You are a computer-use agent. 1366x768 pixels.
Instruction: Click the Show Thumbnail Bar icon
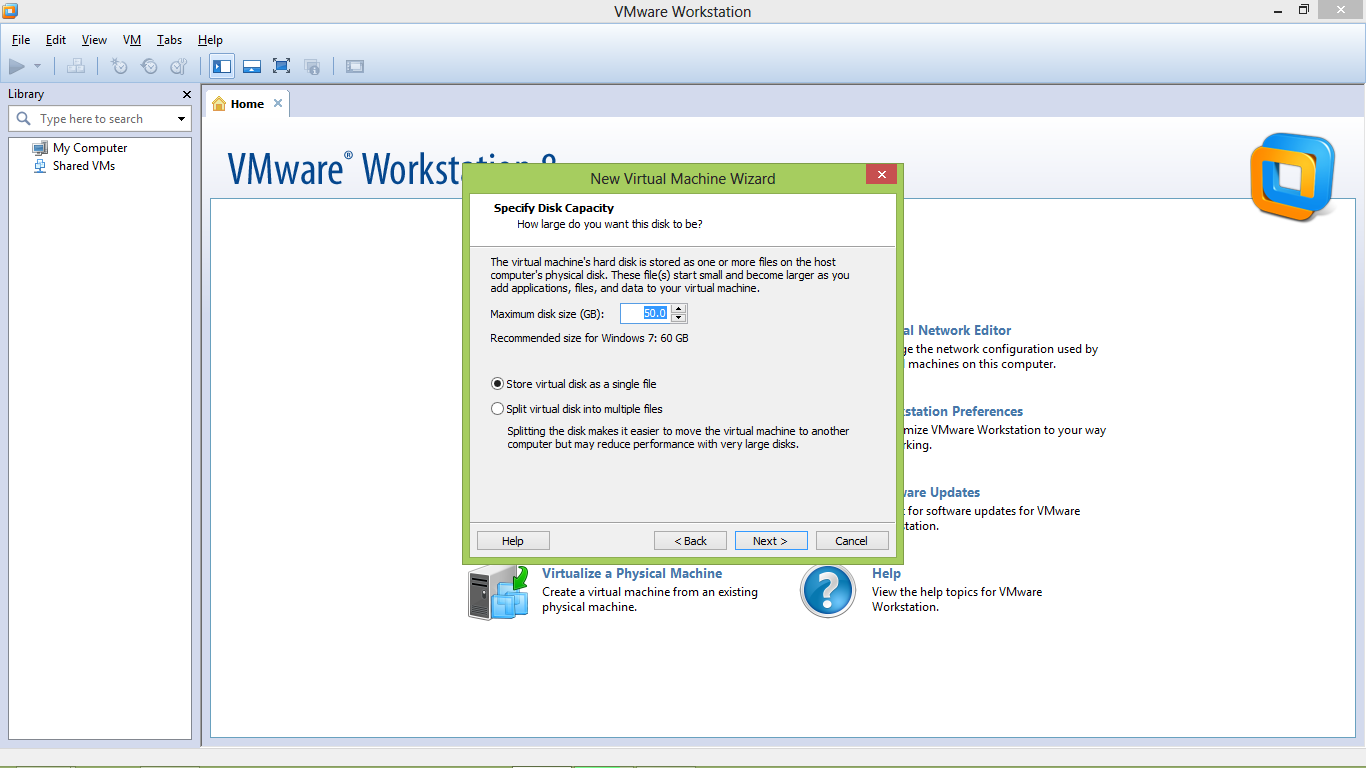251,66
